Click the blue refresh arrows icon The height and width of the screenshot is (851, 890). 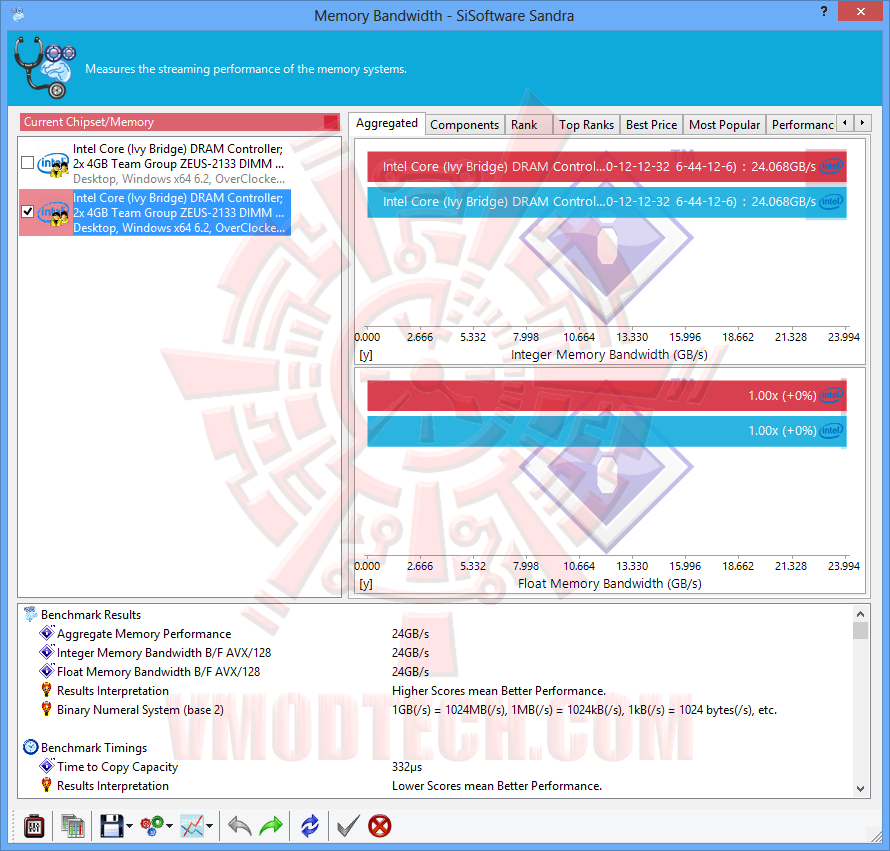click(x=310, y=826)
